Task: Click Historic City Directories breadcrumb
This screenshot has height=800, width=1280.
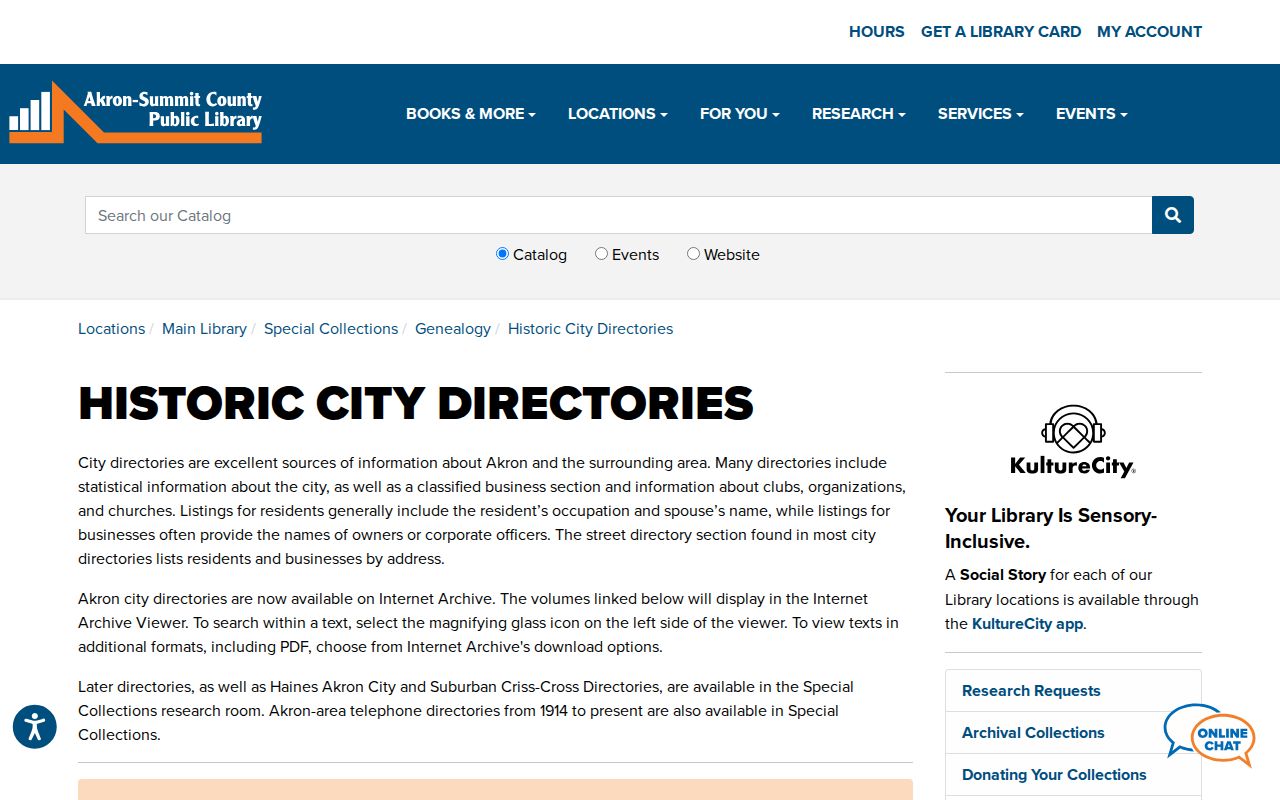Action: pos(591,329)
